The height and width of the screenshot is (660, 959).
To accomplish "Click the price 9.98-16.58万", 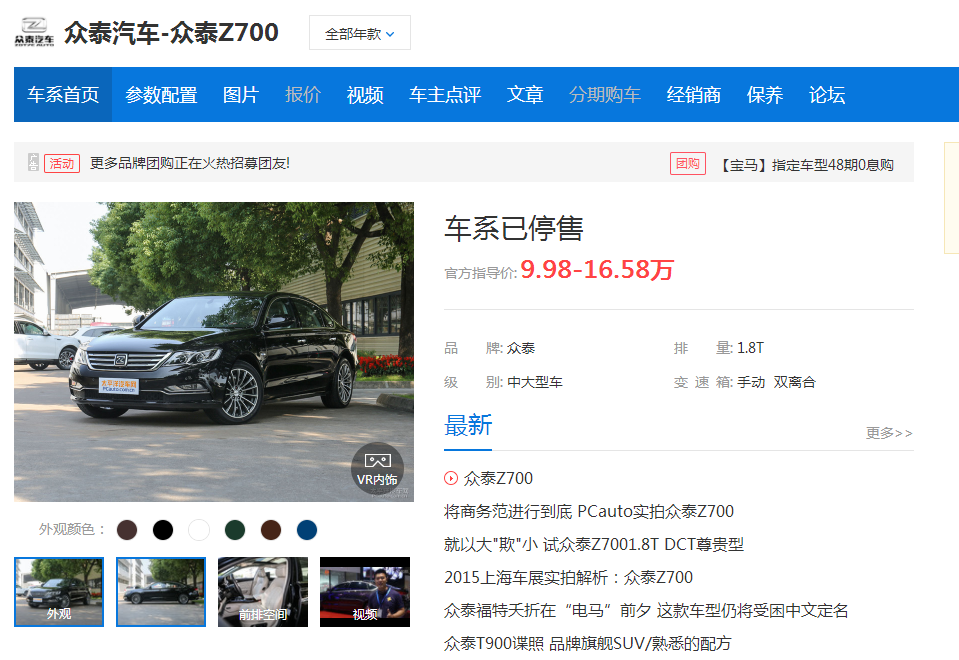I will coord(597,269).
